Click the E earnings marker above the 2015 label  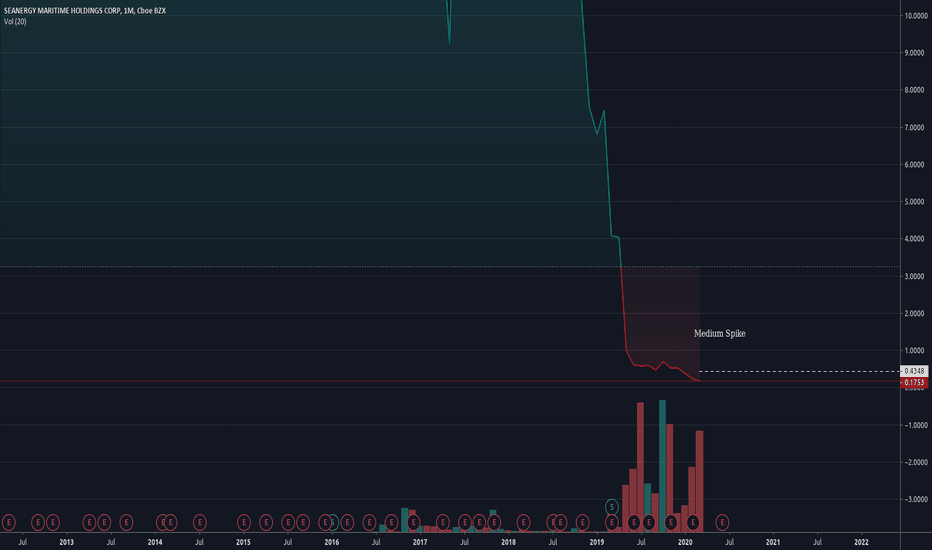pos(244,523)
